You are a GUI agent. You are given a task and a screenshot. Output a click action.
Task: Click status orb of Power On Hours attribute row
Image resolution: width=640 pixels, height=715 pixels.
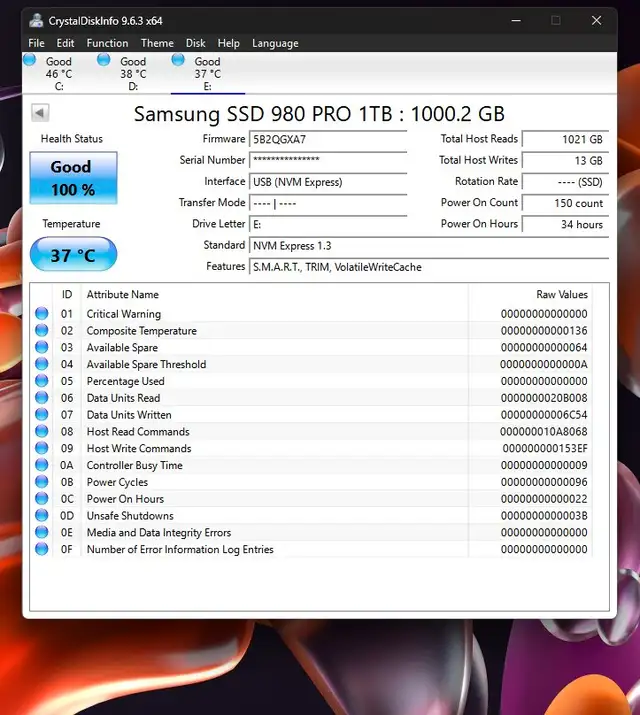point(41,498)
